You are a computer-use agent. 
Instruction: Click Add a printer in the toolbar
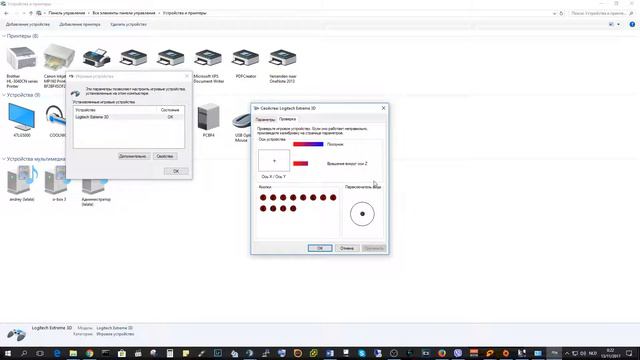(80, 24)
